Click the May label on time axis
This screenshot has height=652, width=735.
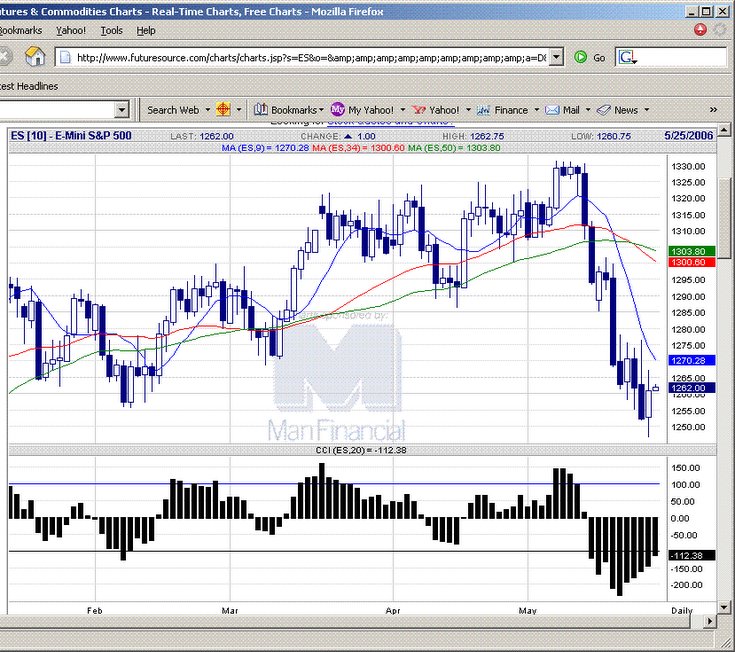click(x=527, y=611)
